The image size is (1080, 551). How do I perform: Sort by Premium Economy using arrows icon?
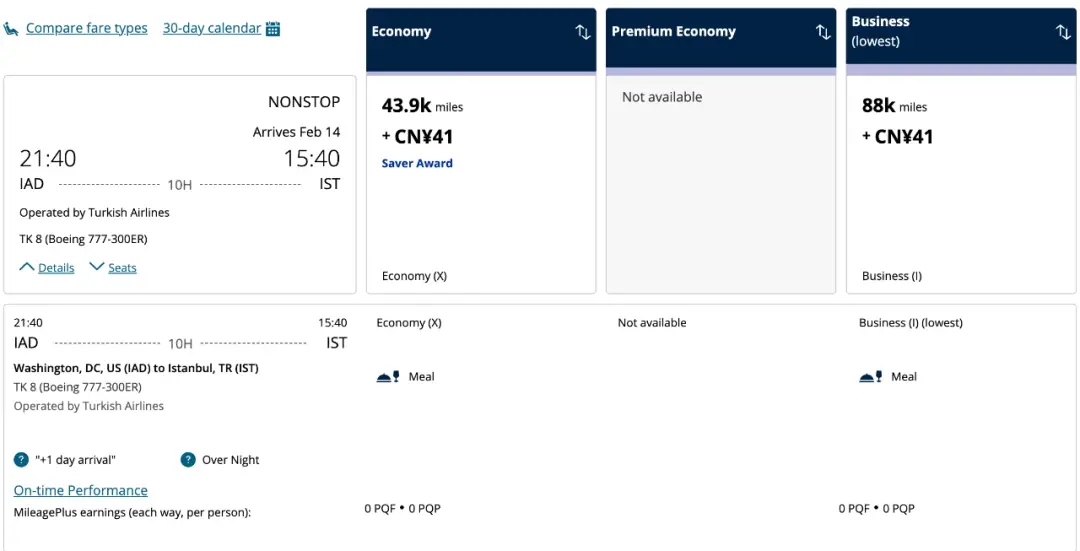[x=823, y=32]
